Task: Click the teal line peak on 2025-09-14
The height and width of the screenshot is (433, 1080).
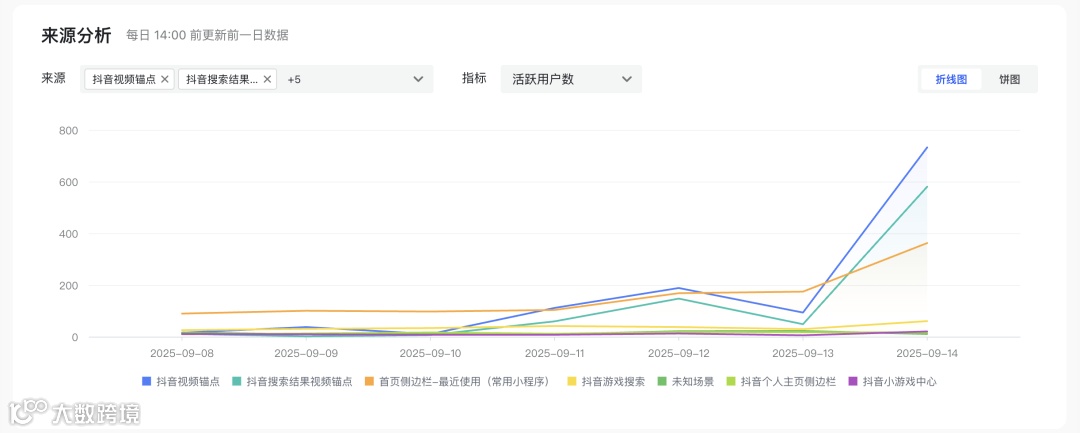Action: click(927, 187)
